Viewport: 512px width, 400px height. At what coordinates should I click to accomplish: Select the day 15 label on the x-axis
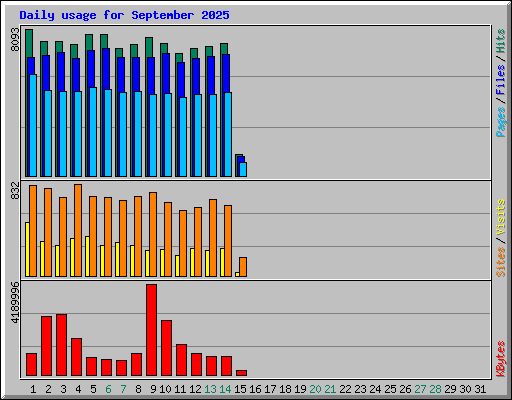click(x=240, y=389)
